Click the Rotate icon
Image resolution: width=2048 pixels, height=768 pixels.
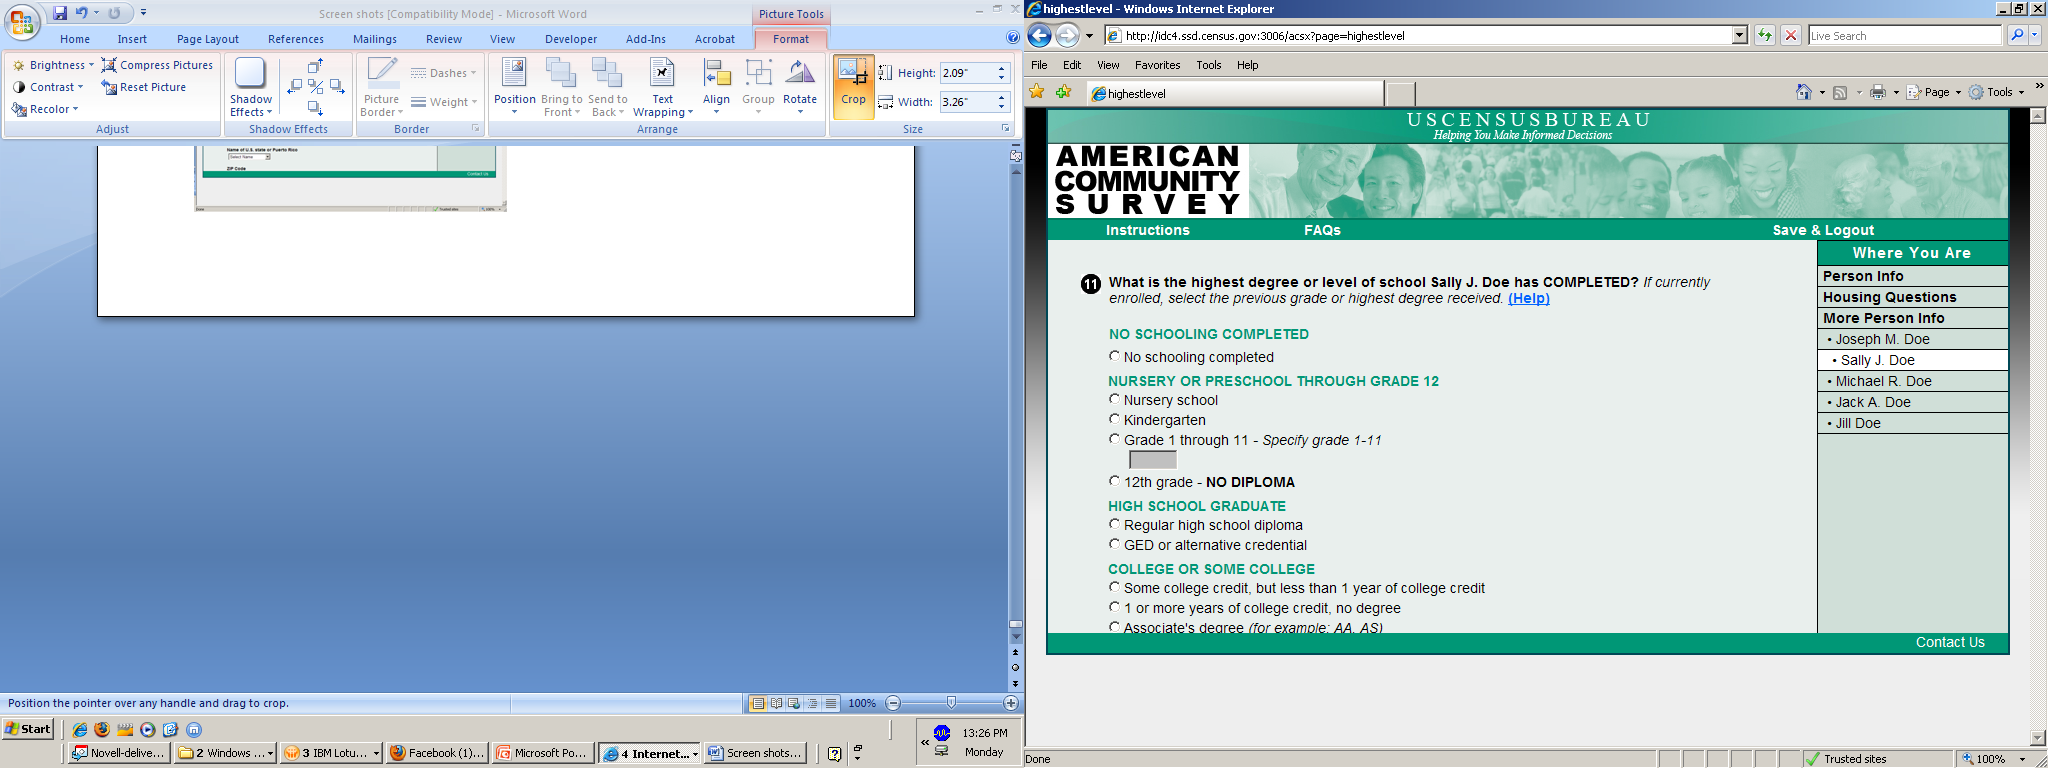click(x=800, y=72)
